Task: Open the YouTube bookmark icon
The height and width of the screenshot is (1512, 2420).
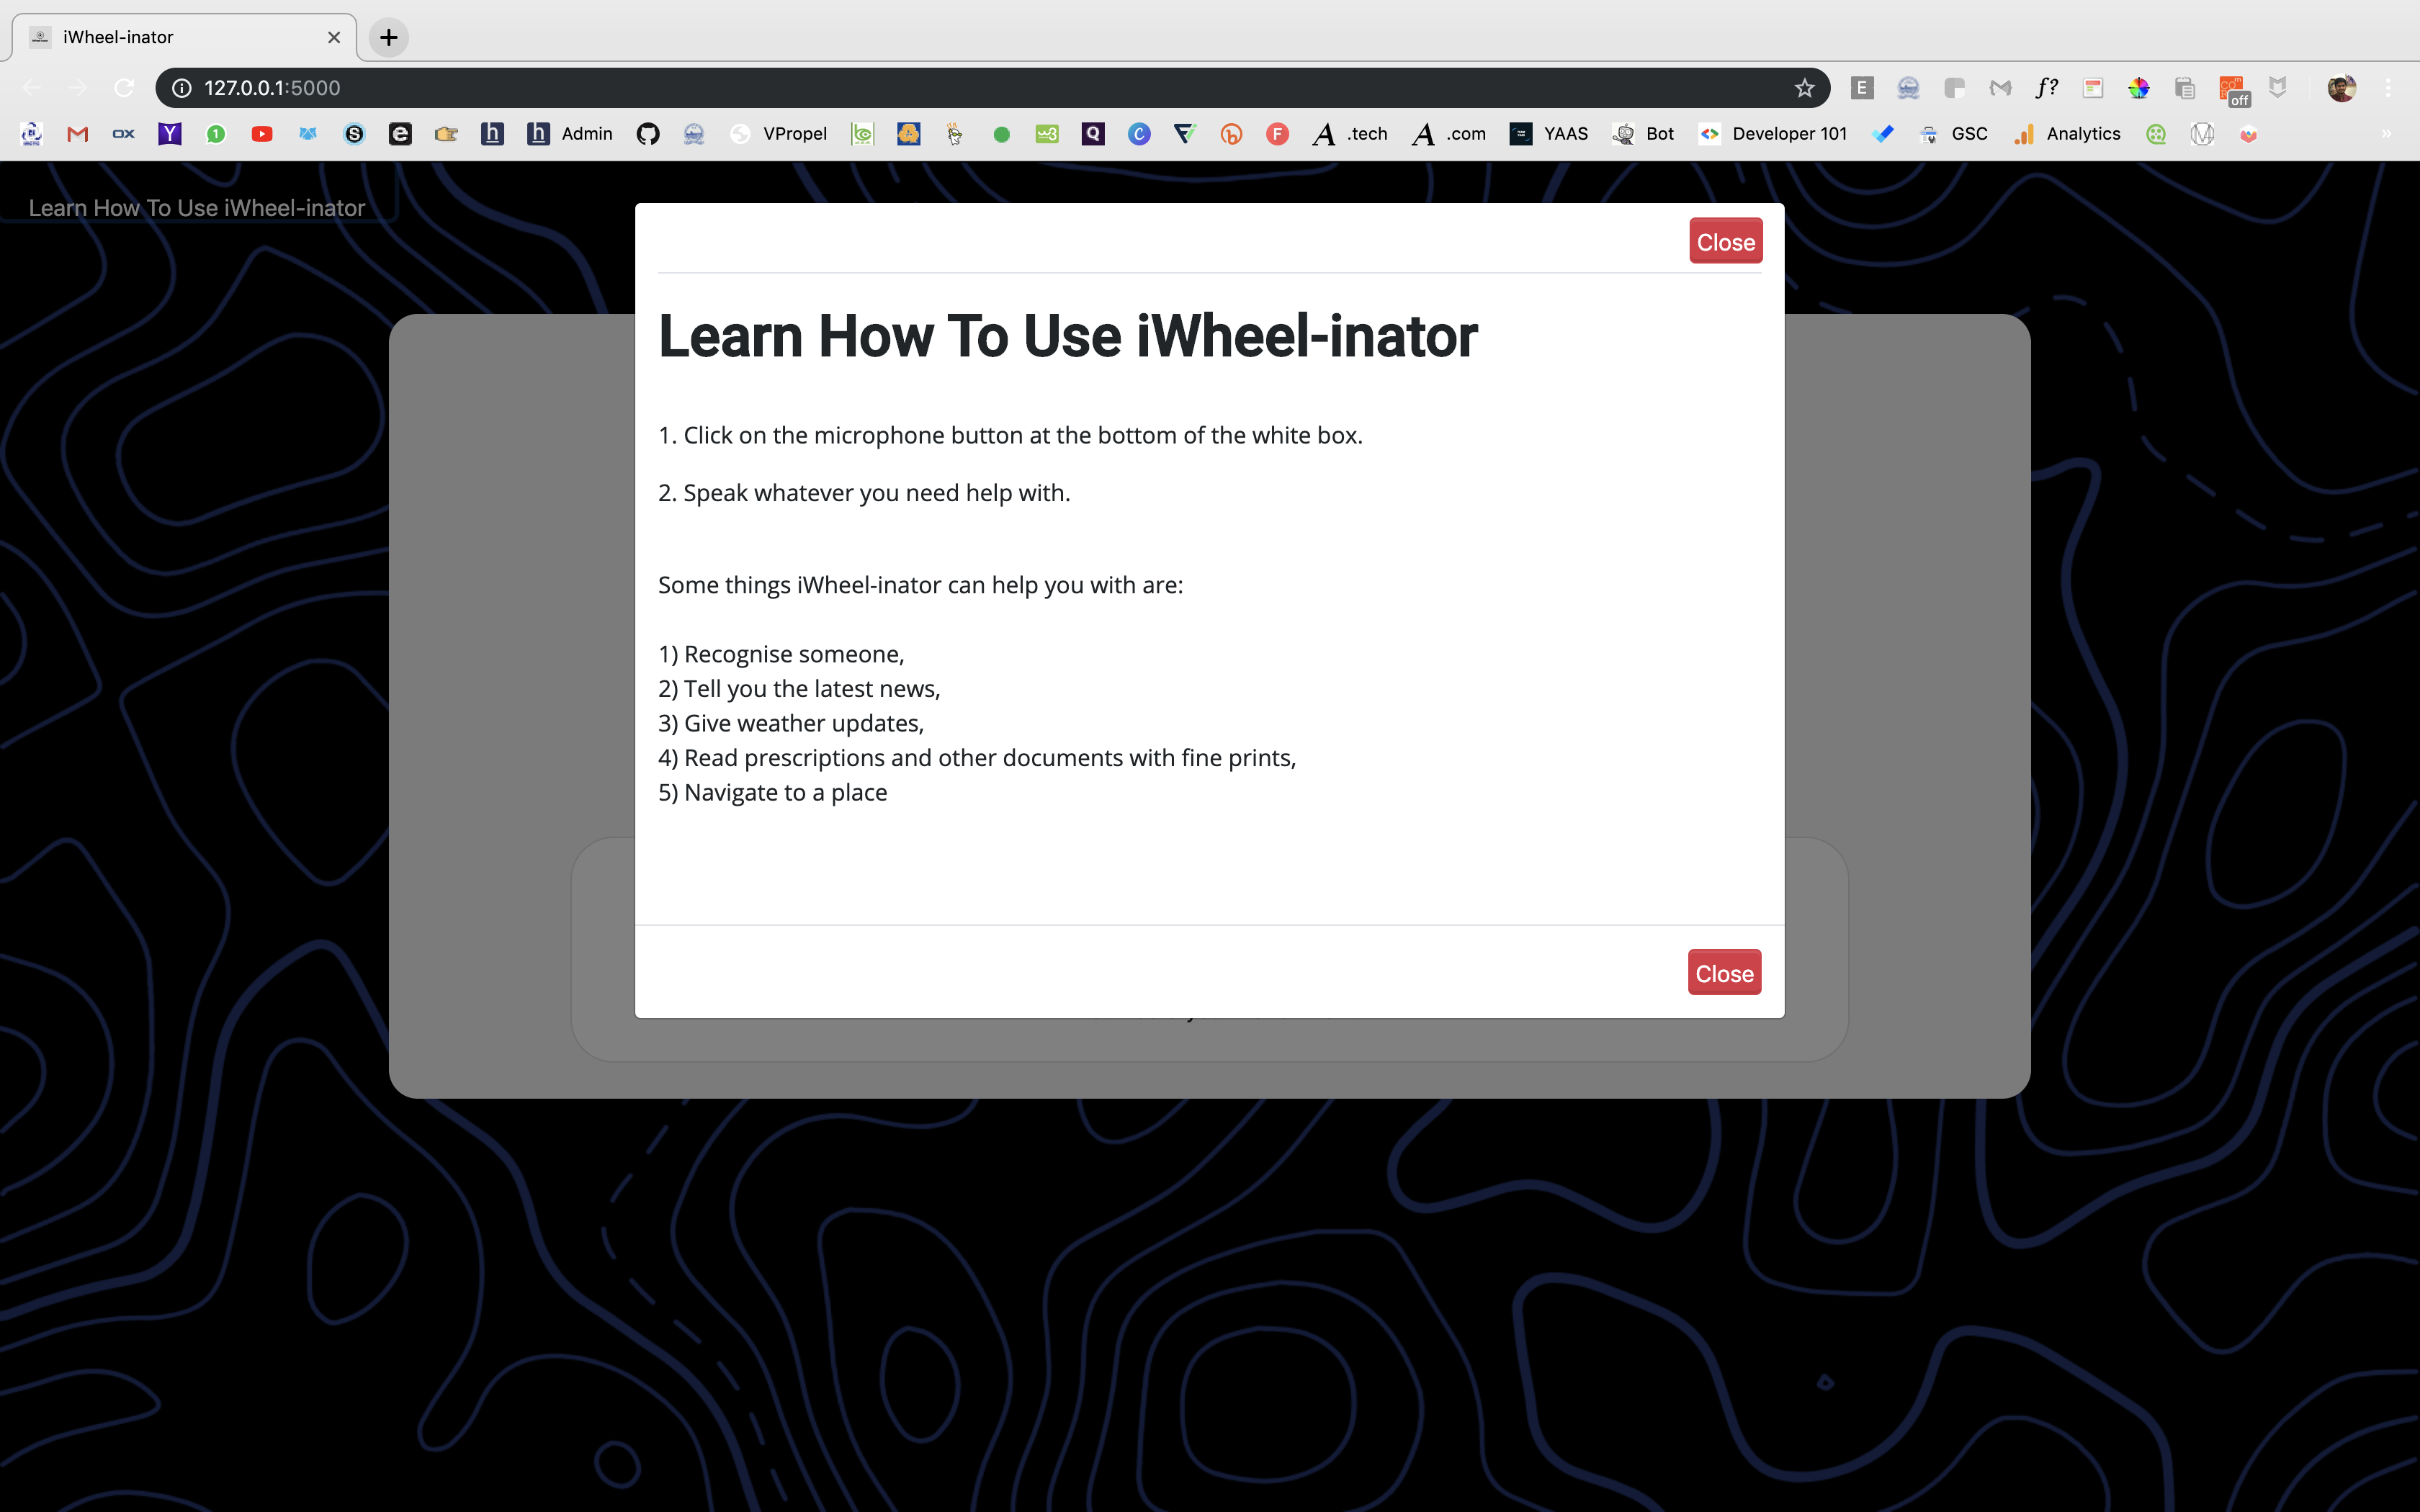Action: pyautogui.click(x=262, y=134)
